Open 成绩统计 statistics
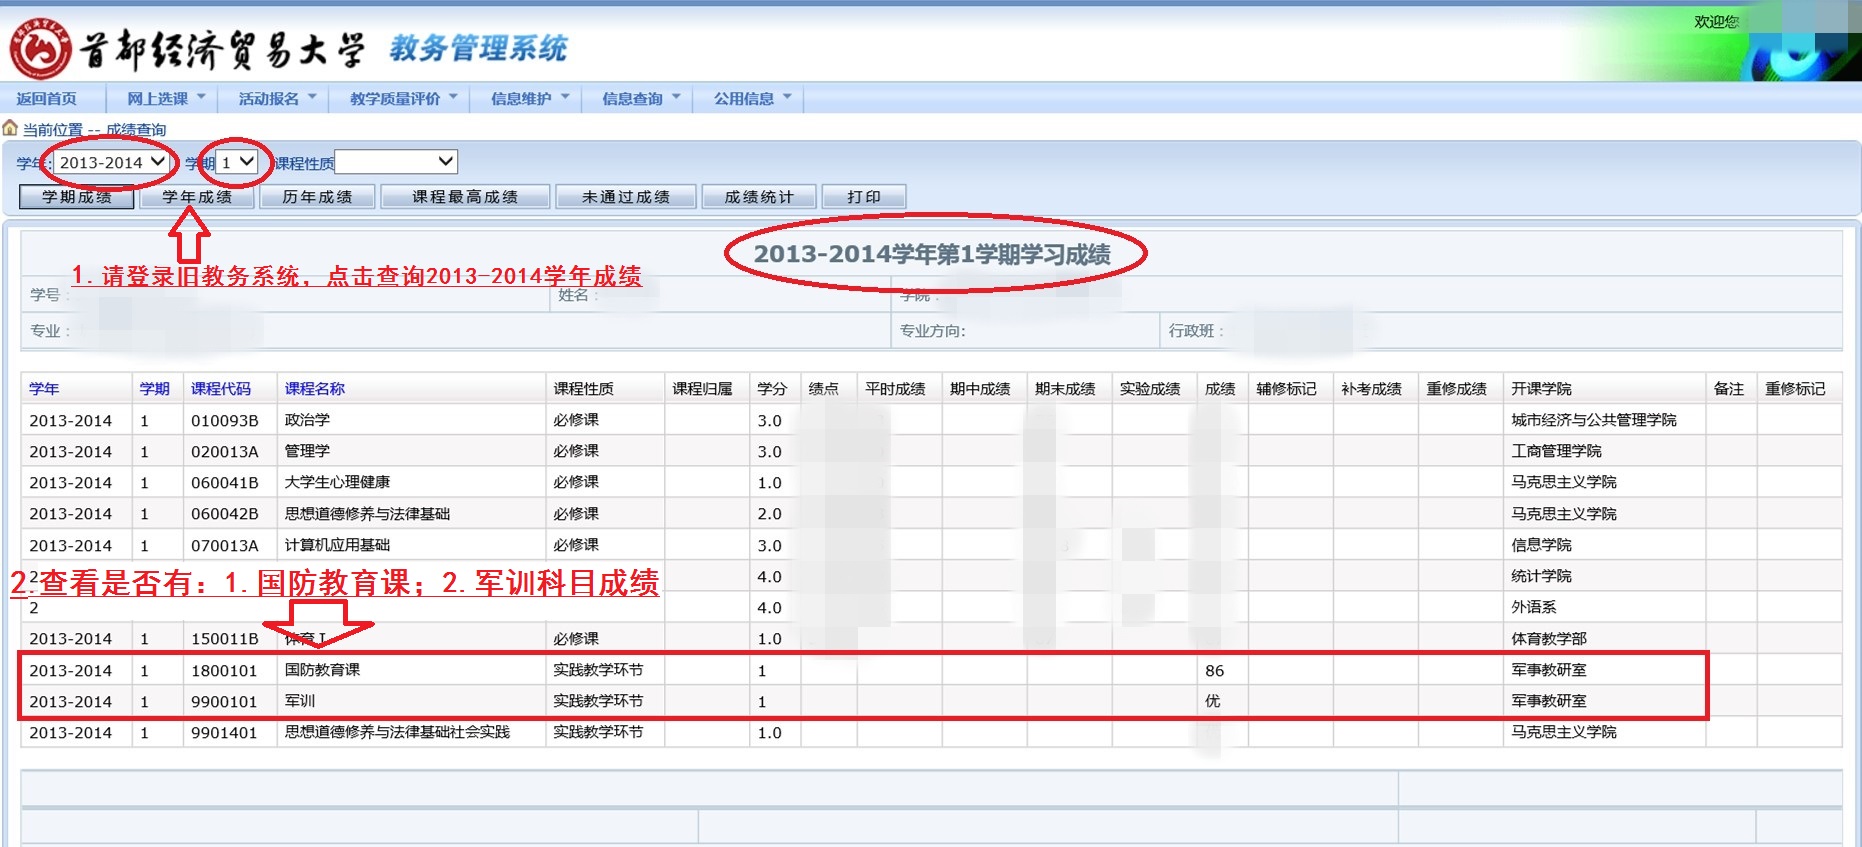The height and width of the screenshot is (847, 1862). tap(759, 197)
